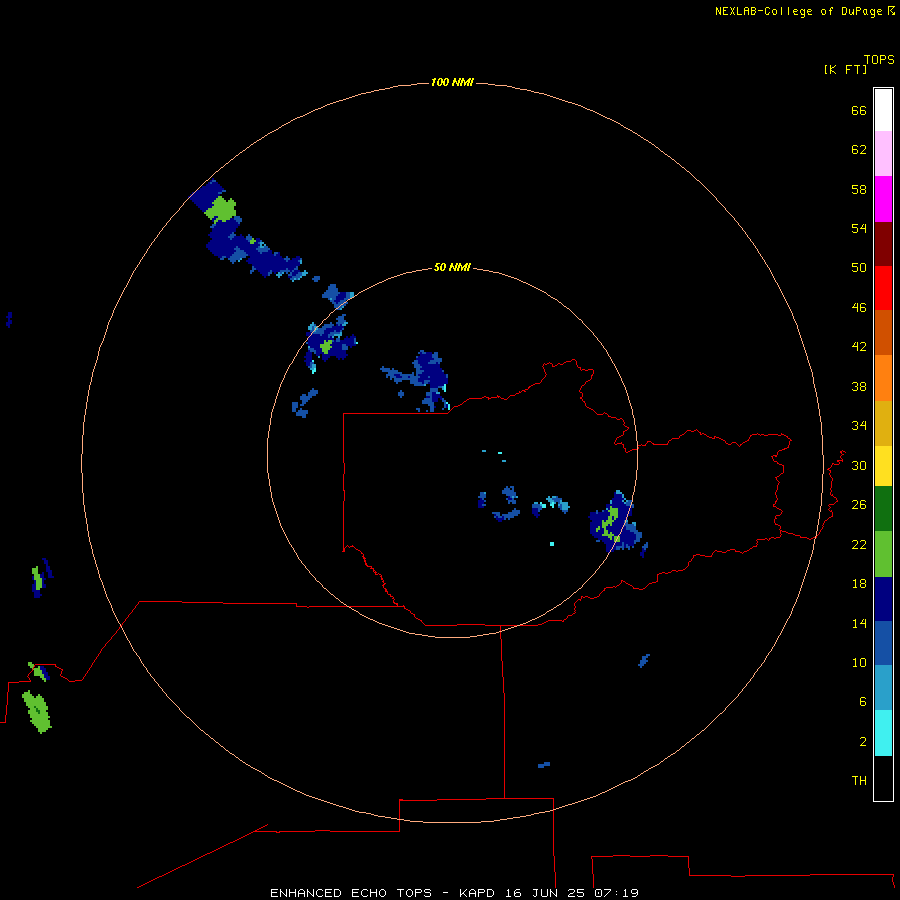
Task: Click the ENHANCED ECHO TOPS caption text
Action: (351, 893)
